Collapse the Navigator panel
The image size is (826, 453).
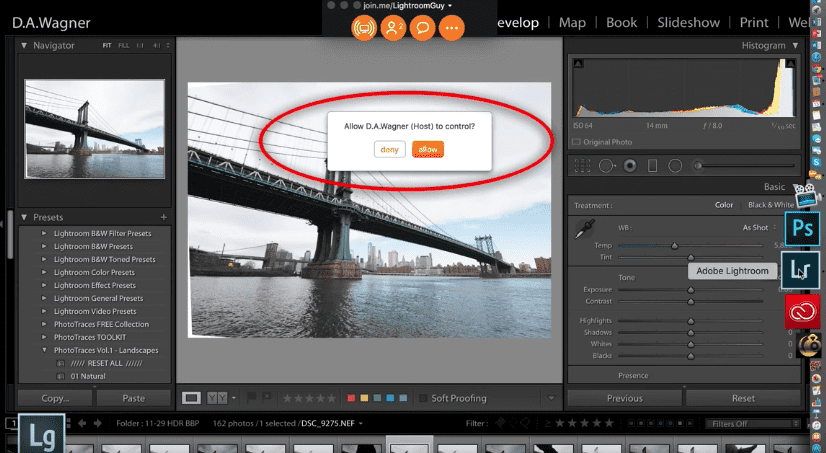coord(25,46)
